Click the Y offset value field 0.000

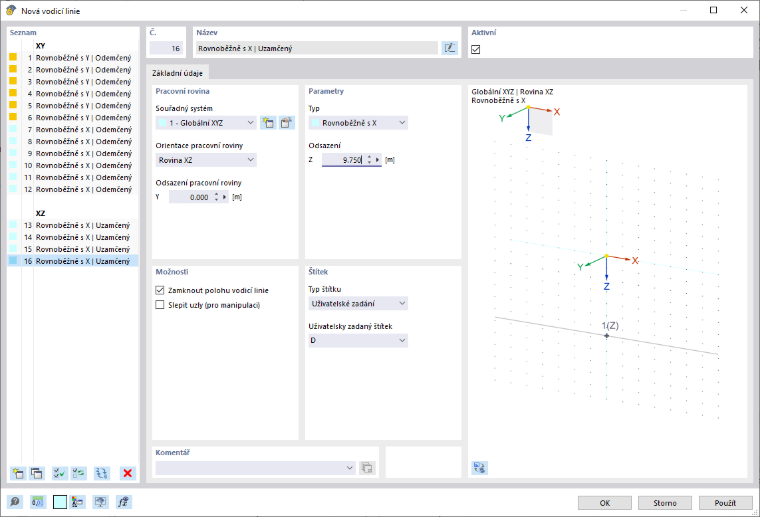[190, 197]
